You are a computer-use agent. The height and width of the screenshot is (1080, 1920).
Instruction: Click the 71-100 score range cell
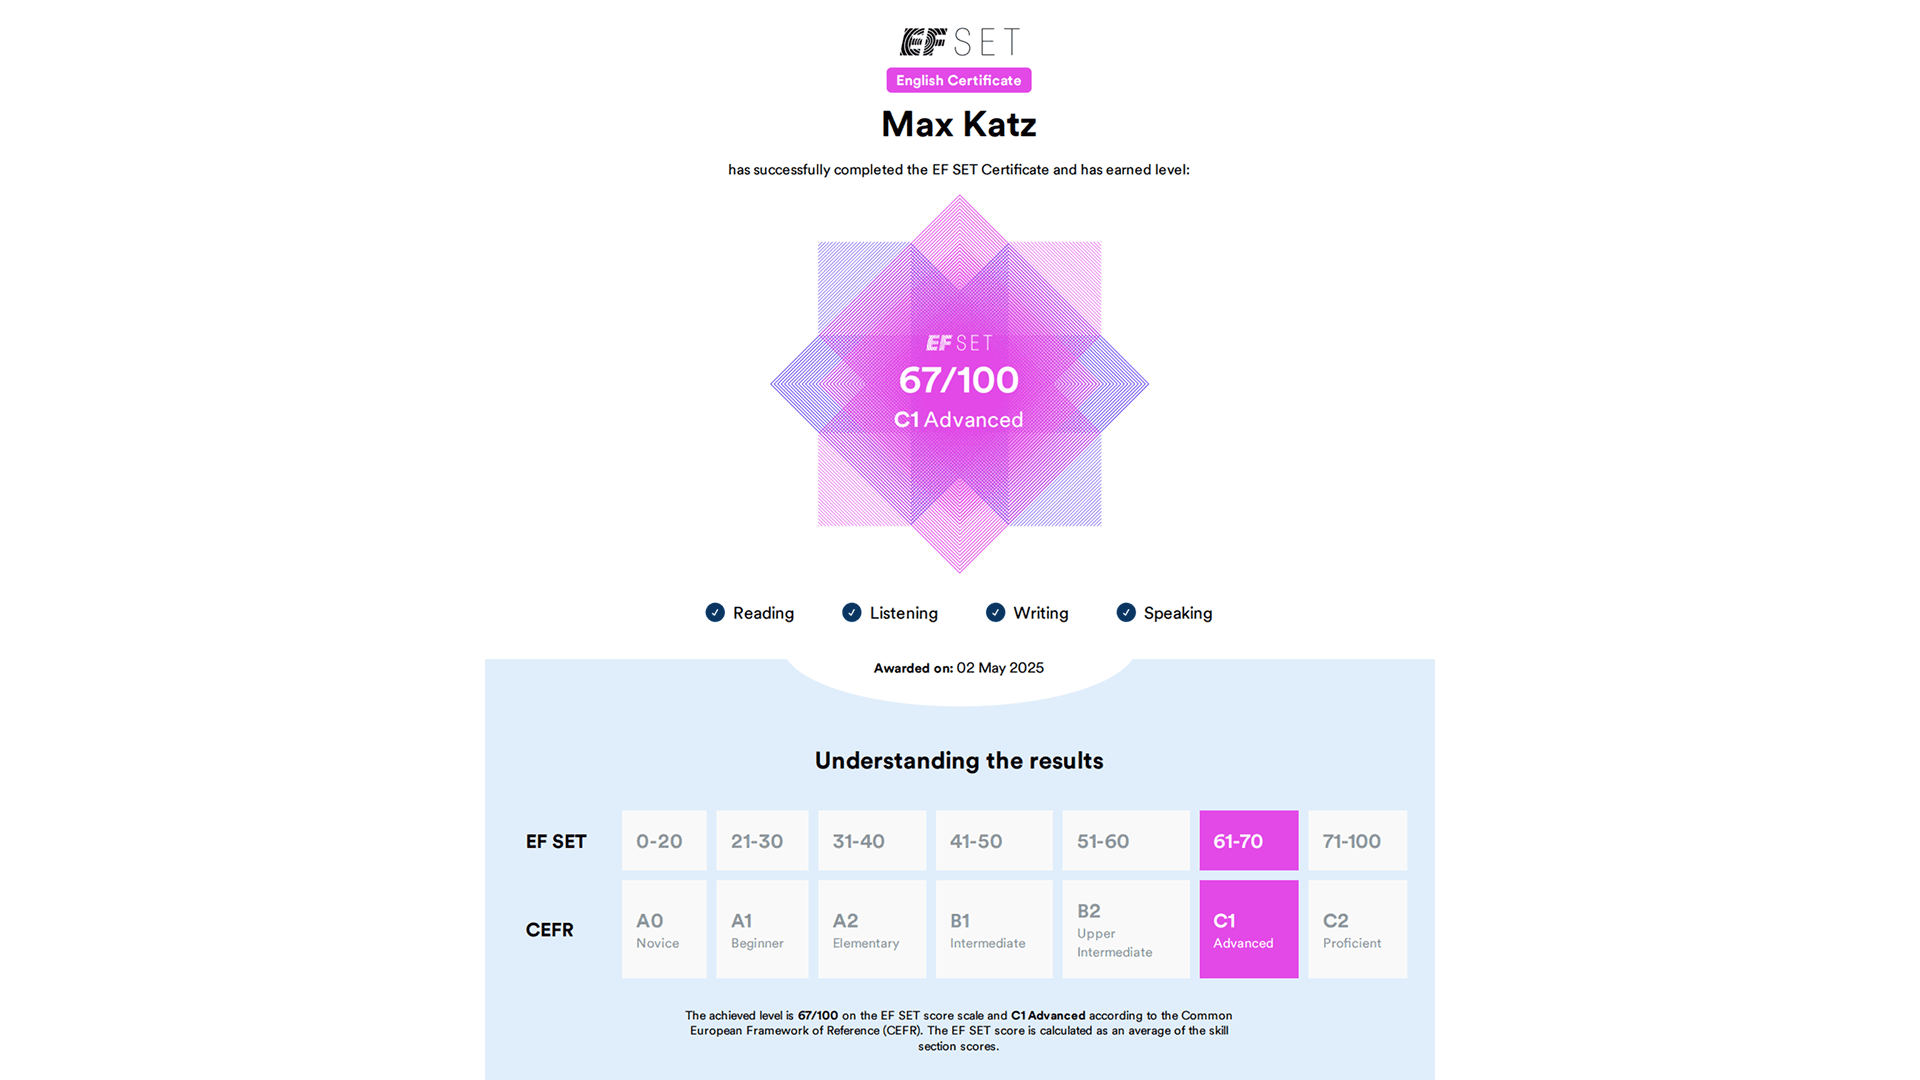coord(1357,841)
